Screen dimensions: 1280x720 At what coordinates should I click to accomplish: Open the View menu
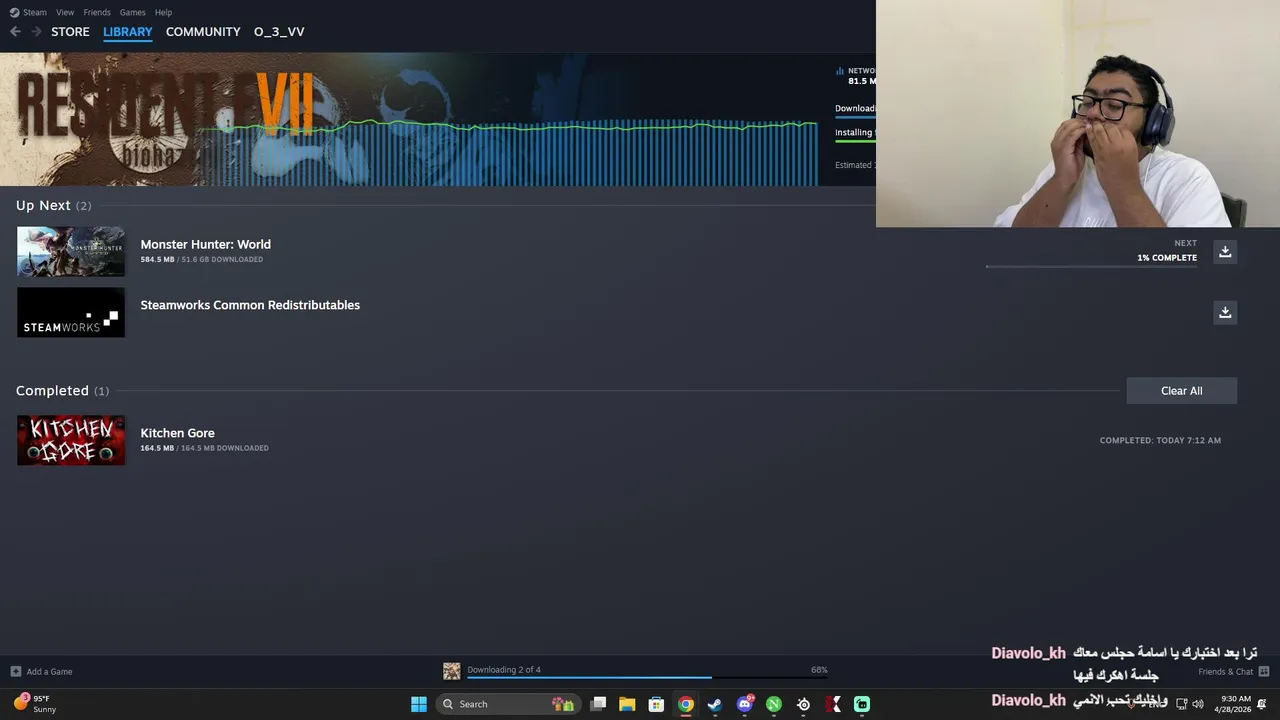point(65,12)
